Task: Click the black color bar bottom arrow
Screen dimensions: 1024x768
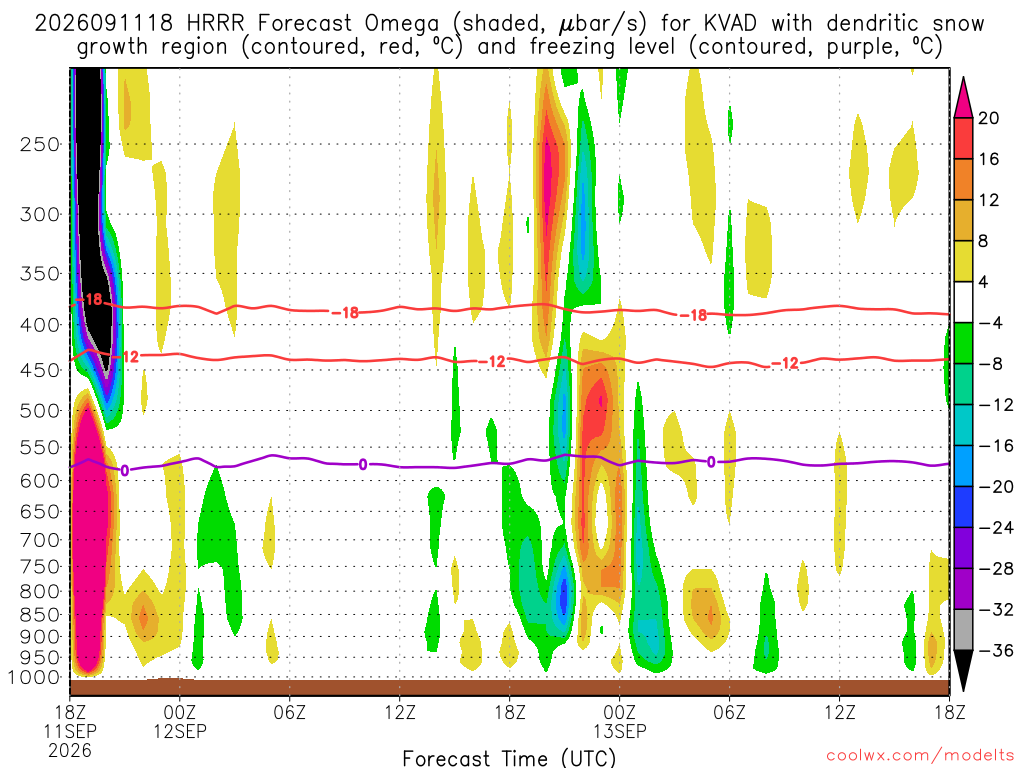Action: (x=963, y=671)
